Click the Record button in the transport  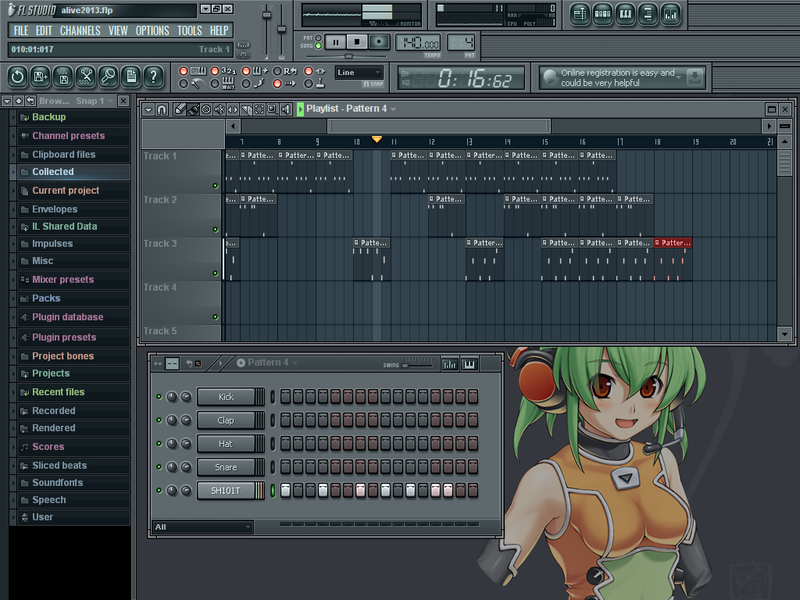point(379,42)
